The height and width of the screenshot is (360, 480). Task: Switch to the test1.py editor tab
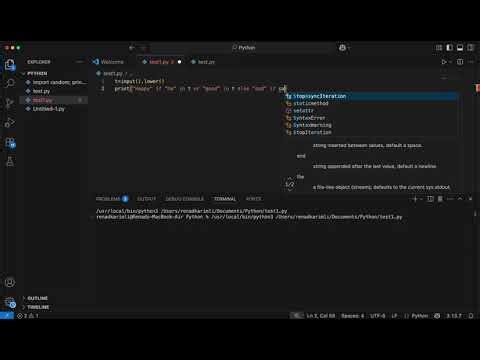click(x=162, y=62)
